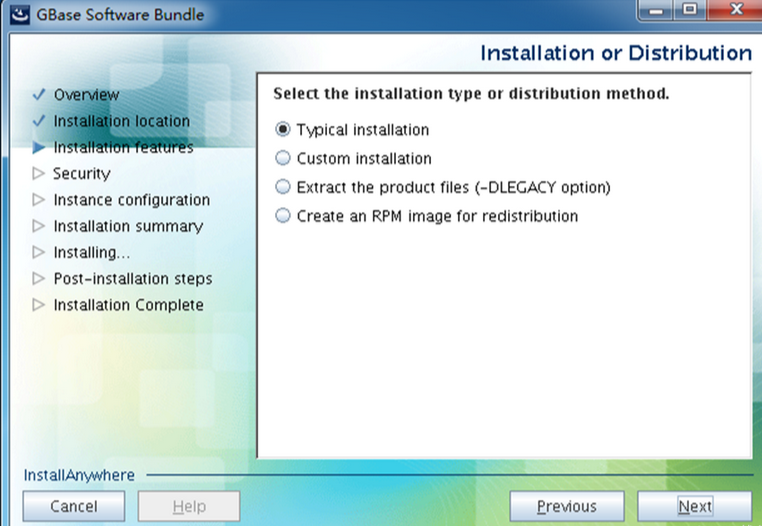Click the Installation features step label

[x=123, y=147]
